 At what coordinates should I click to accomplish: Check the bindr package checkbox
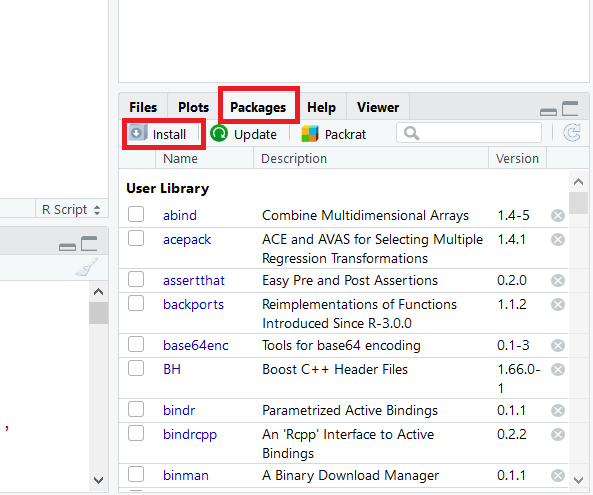coord(136,409)
